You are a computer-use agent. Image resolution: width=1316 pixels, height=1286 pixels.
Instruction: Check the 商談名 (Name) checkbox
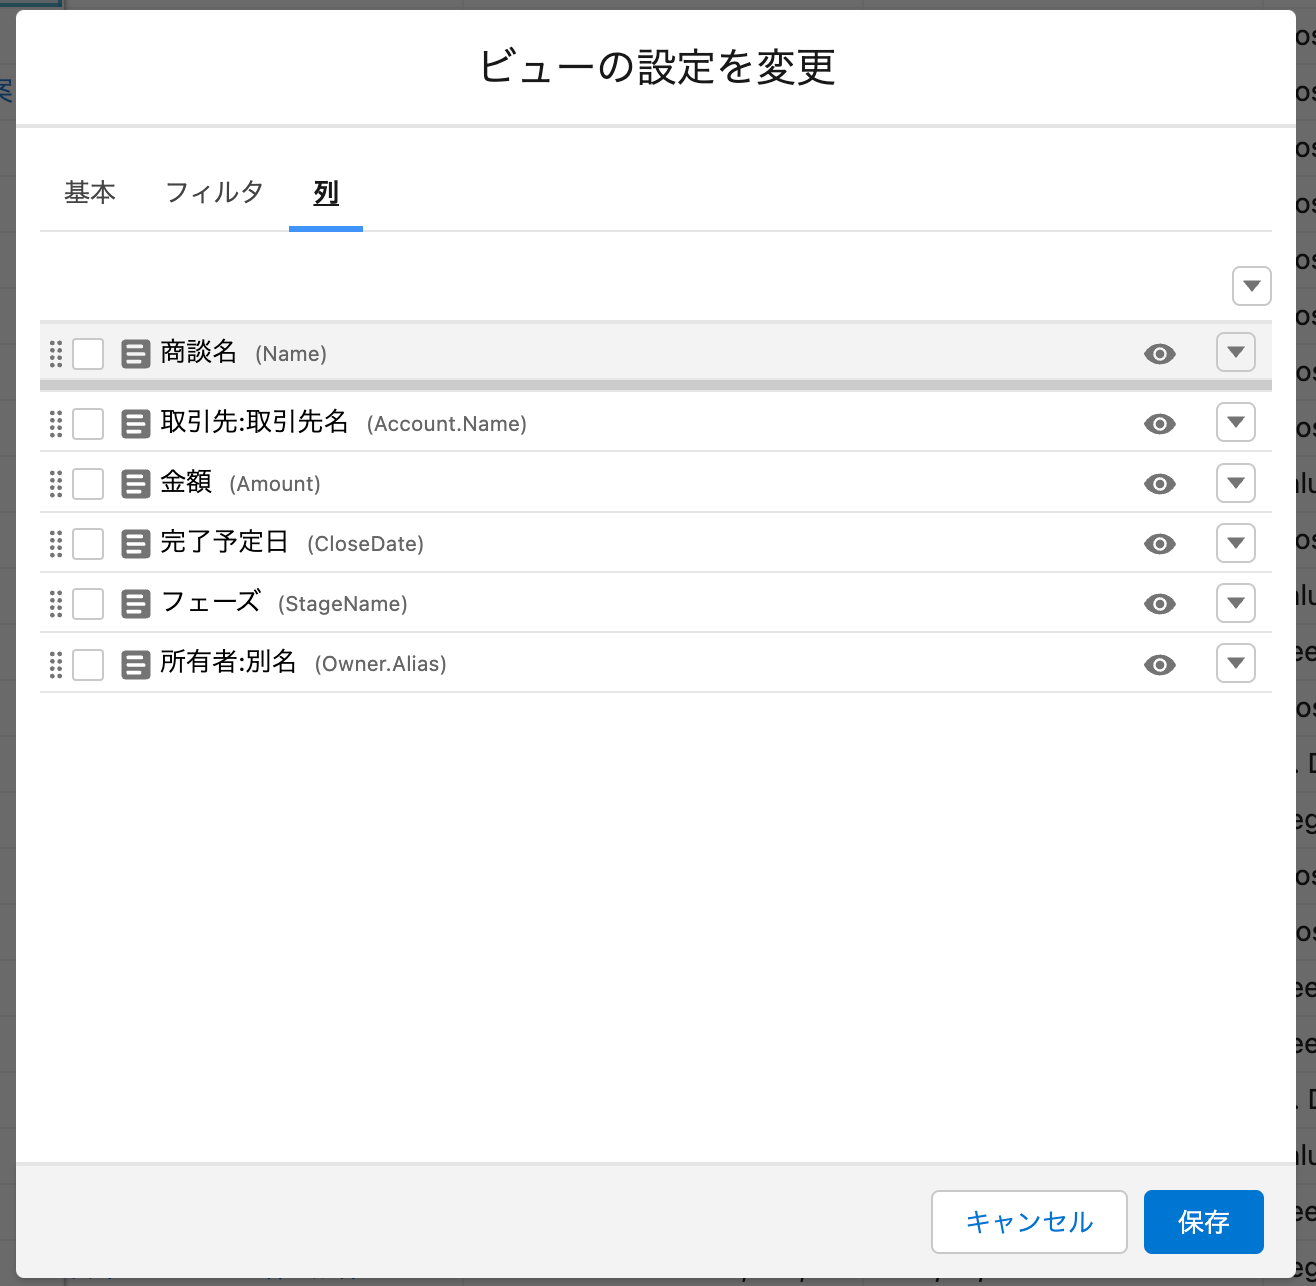tap(88, 354)
